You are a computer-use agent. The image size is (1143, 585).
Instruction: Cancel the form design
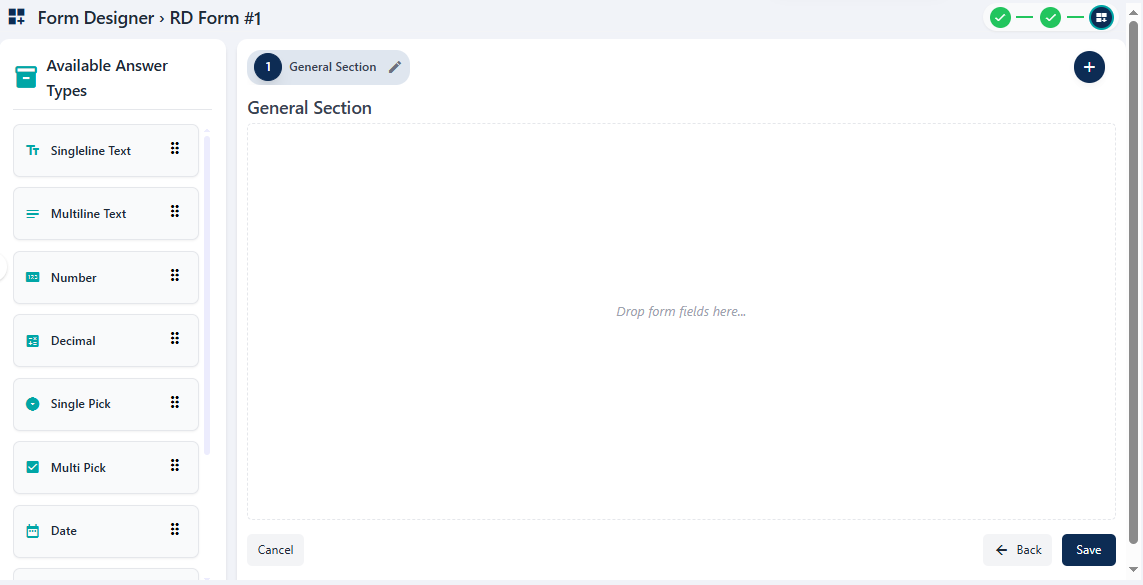tap(275, 550)
